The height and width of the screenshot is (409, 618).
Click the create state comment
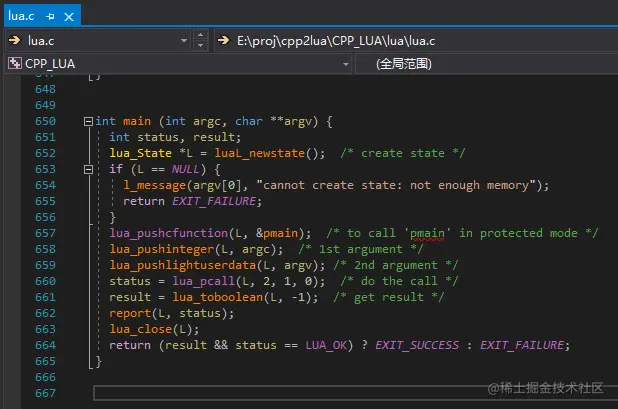[x=403, y=153]
